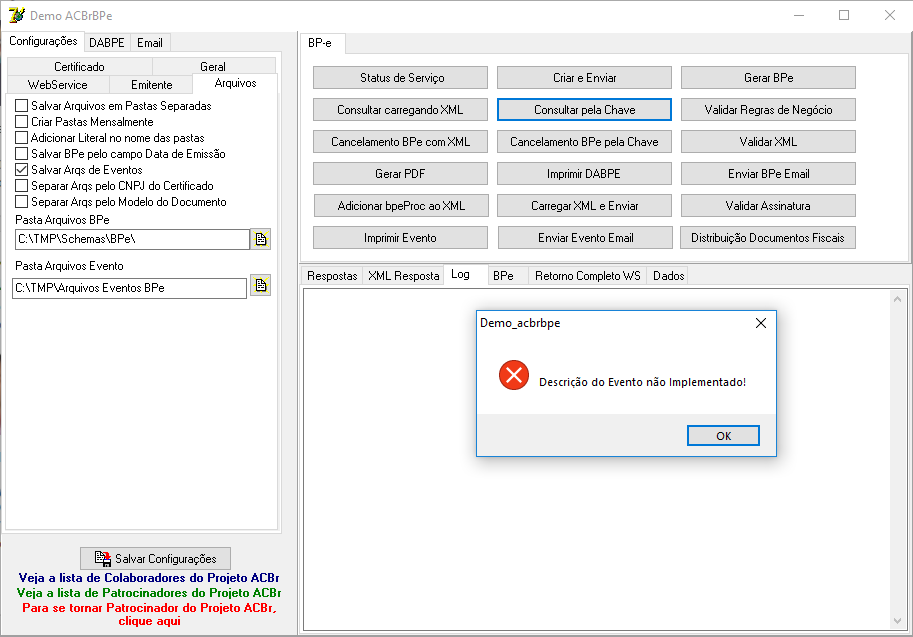Open the Retorno Completo WS tab
Image resolution: width=913 pixels, height=637 pixels.
coord(588,275)
